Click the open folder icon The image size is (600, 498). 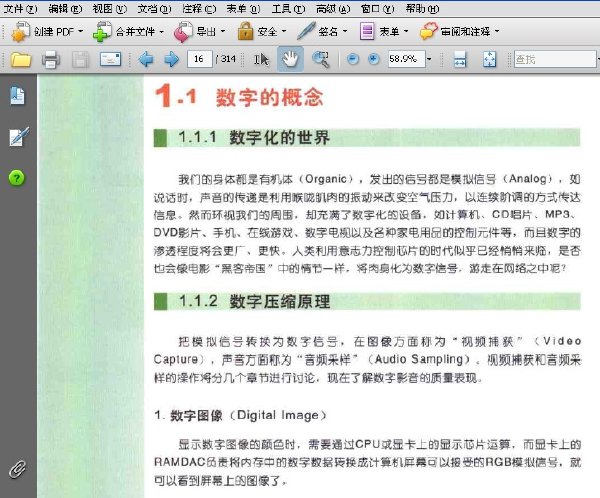click(x=21, y=60)
